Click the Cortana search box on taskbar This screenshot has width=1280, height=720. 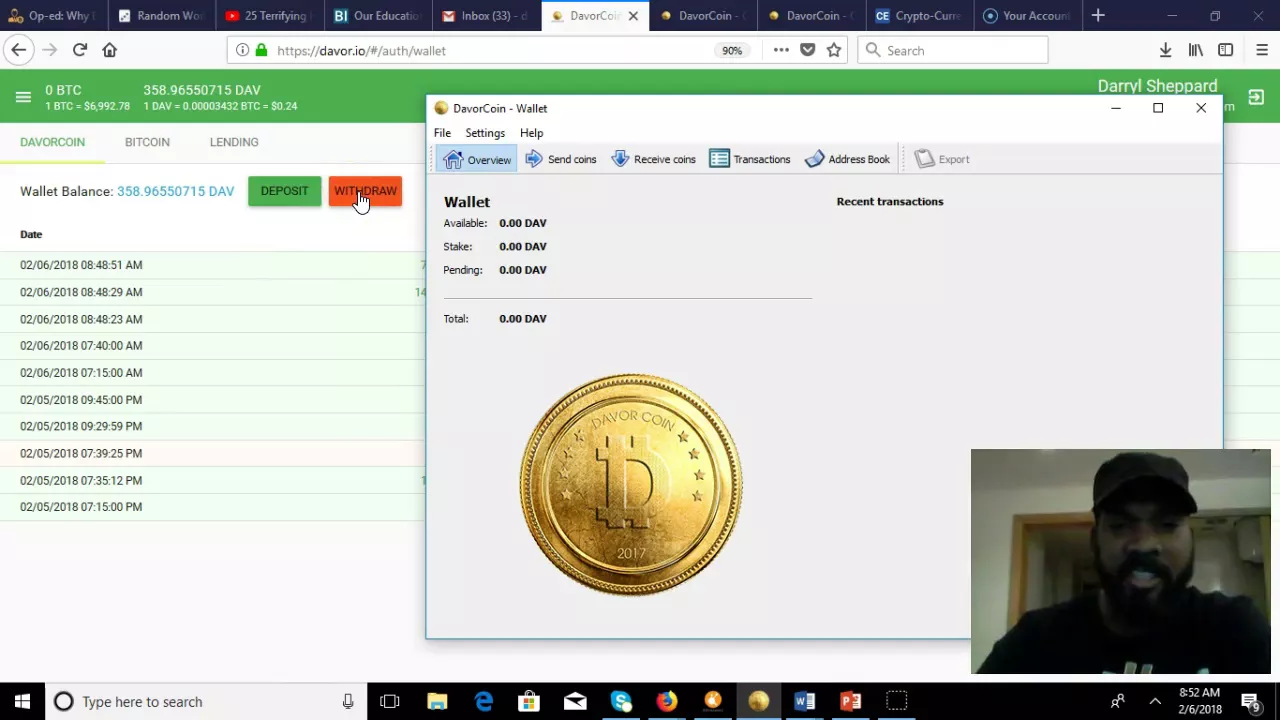click(205, 701)
